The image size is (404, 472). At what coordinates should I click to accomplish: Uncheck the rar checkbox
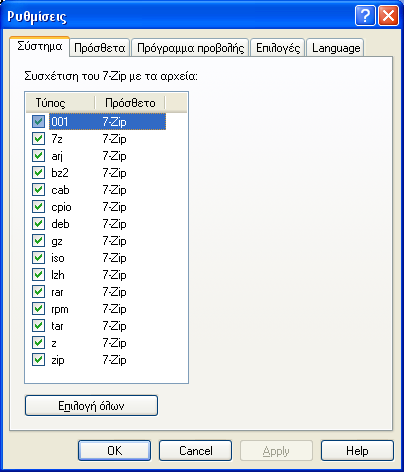(38, 291)
